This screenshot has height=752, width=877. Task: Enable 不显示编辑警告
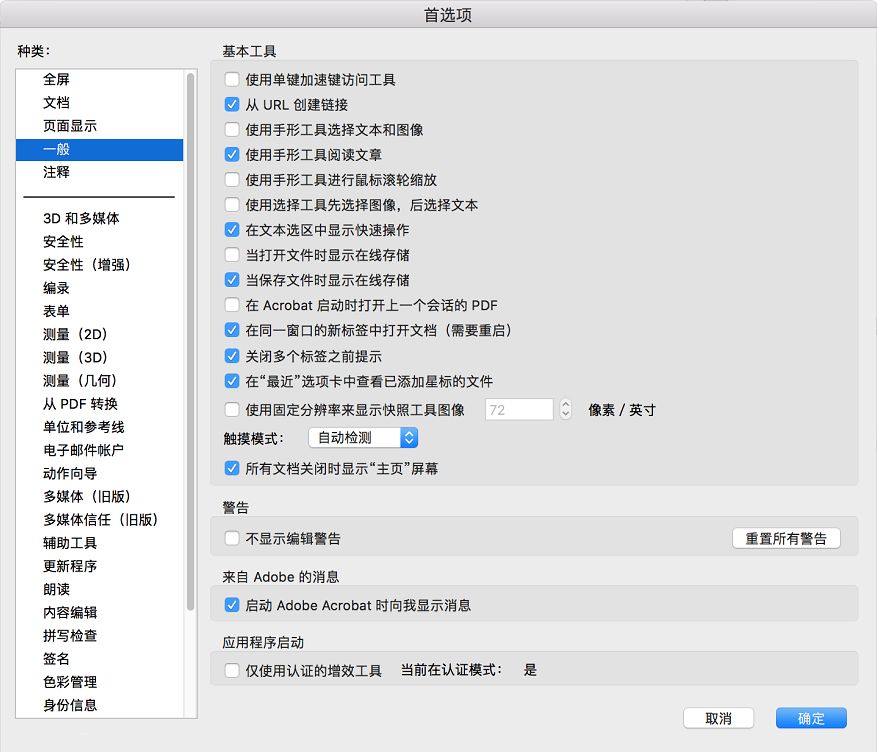230,537
